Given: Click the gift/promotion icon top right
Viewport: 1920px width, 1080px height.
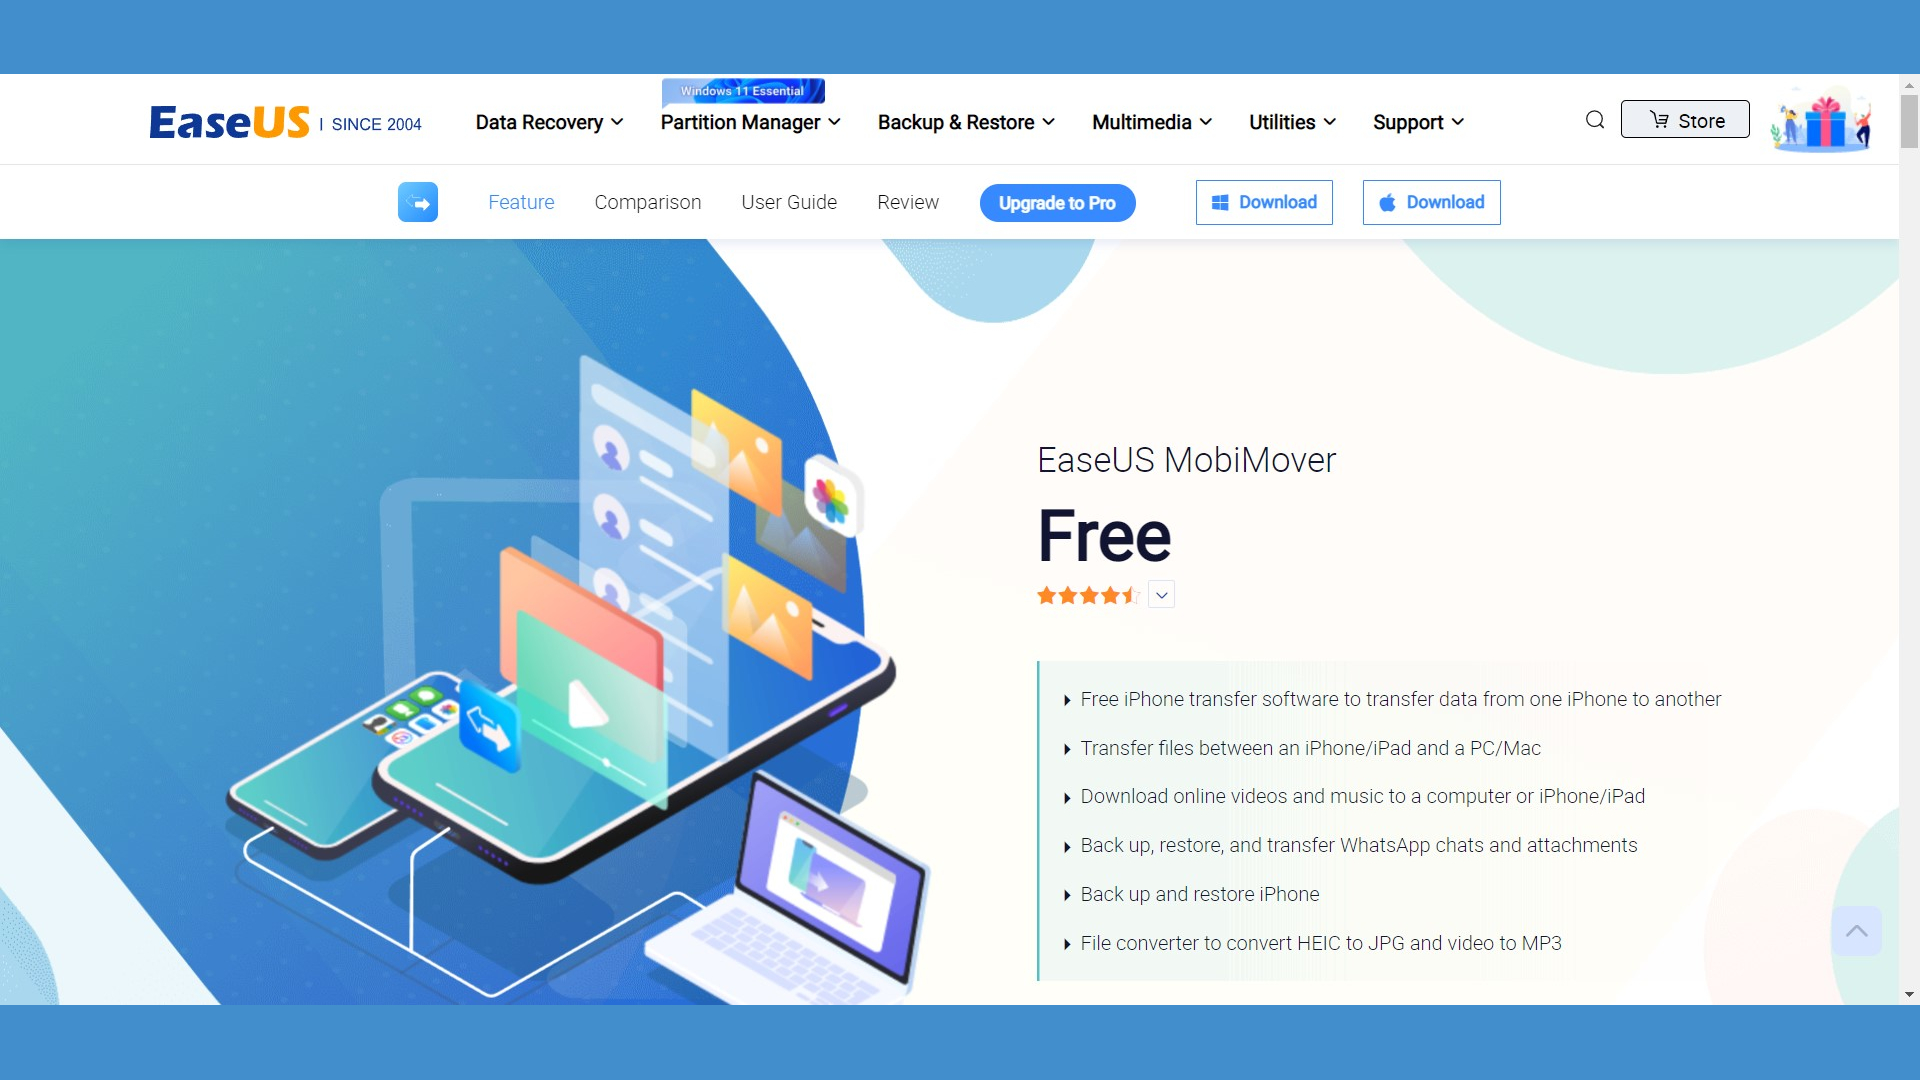Looking at the screenshot, I should coord(1826,121).
